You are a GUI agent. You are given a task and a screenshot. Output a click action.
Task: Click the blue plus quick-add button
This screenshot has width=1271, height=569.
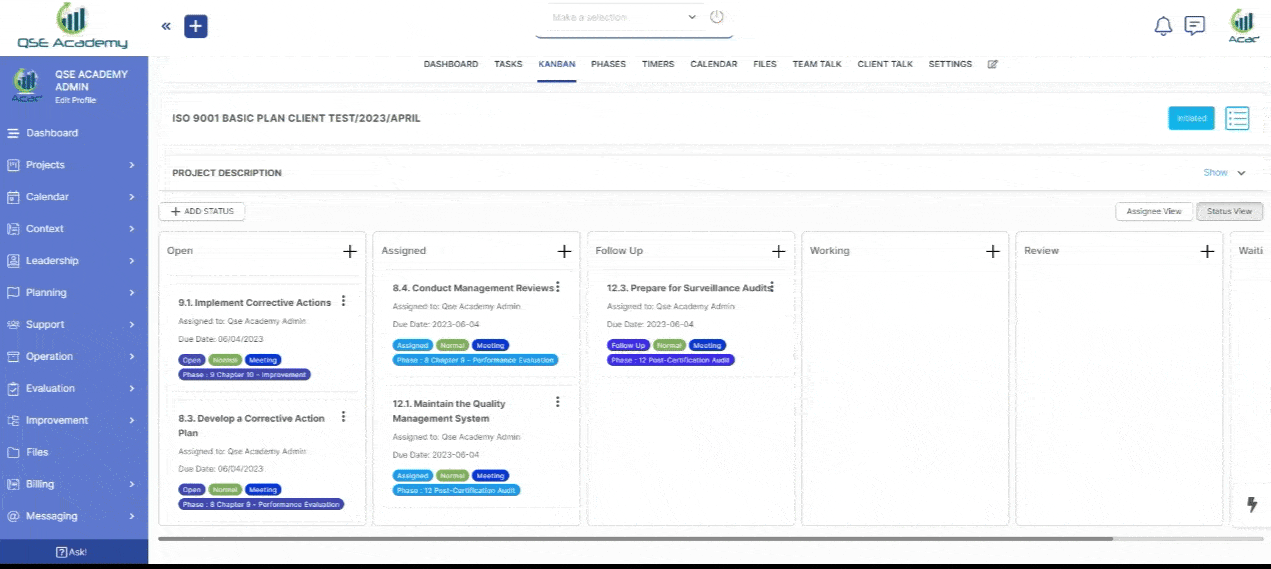click(x=196, y=26)
